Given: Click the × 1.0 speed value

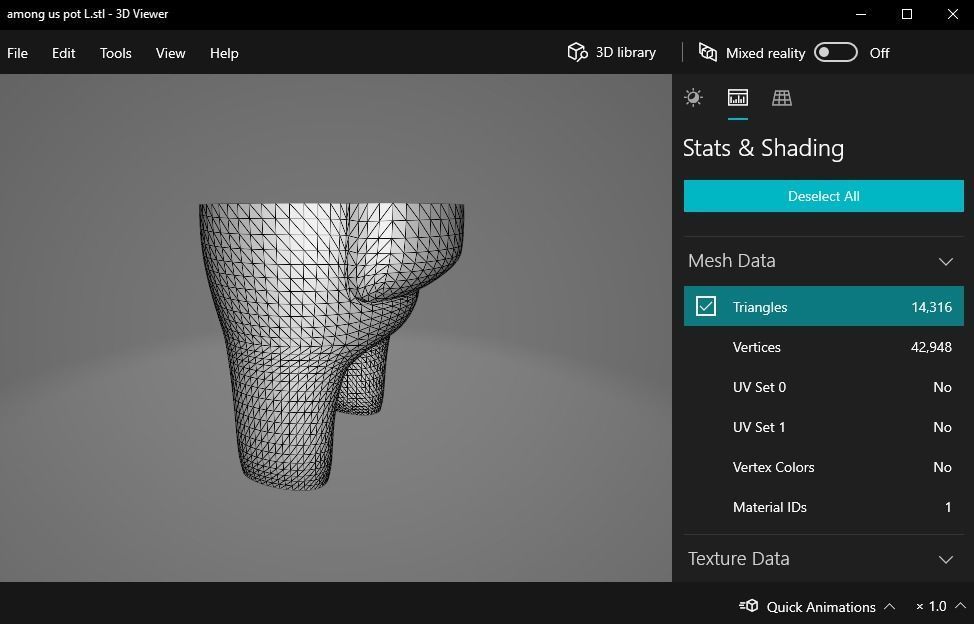Looking at the screenshot, I should tap(931, 606).
